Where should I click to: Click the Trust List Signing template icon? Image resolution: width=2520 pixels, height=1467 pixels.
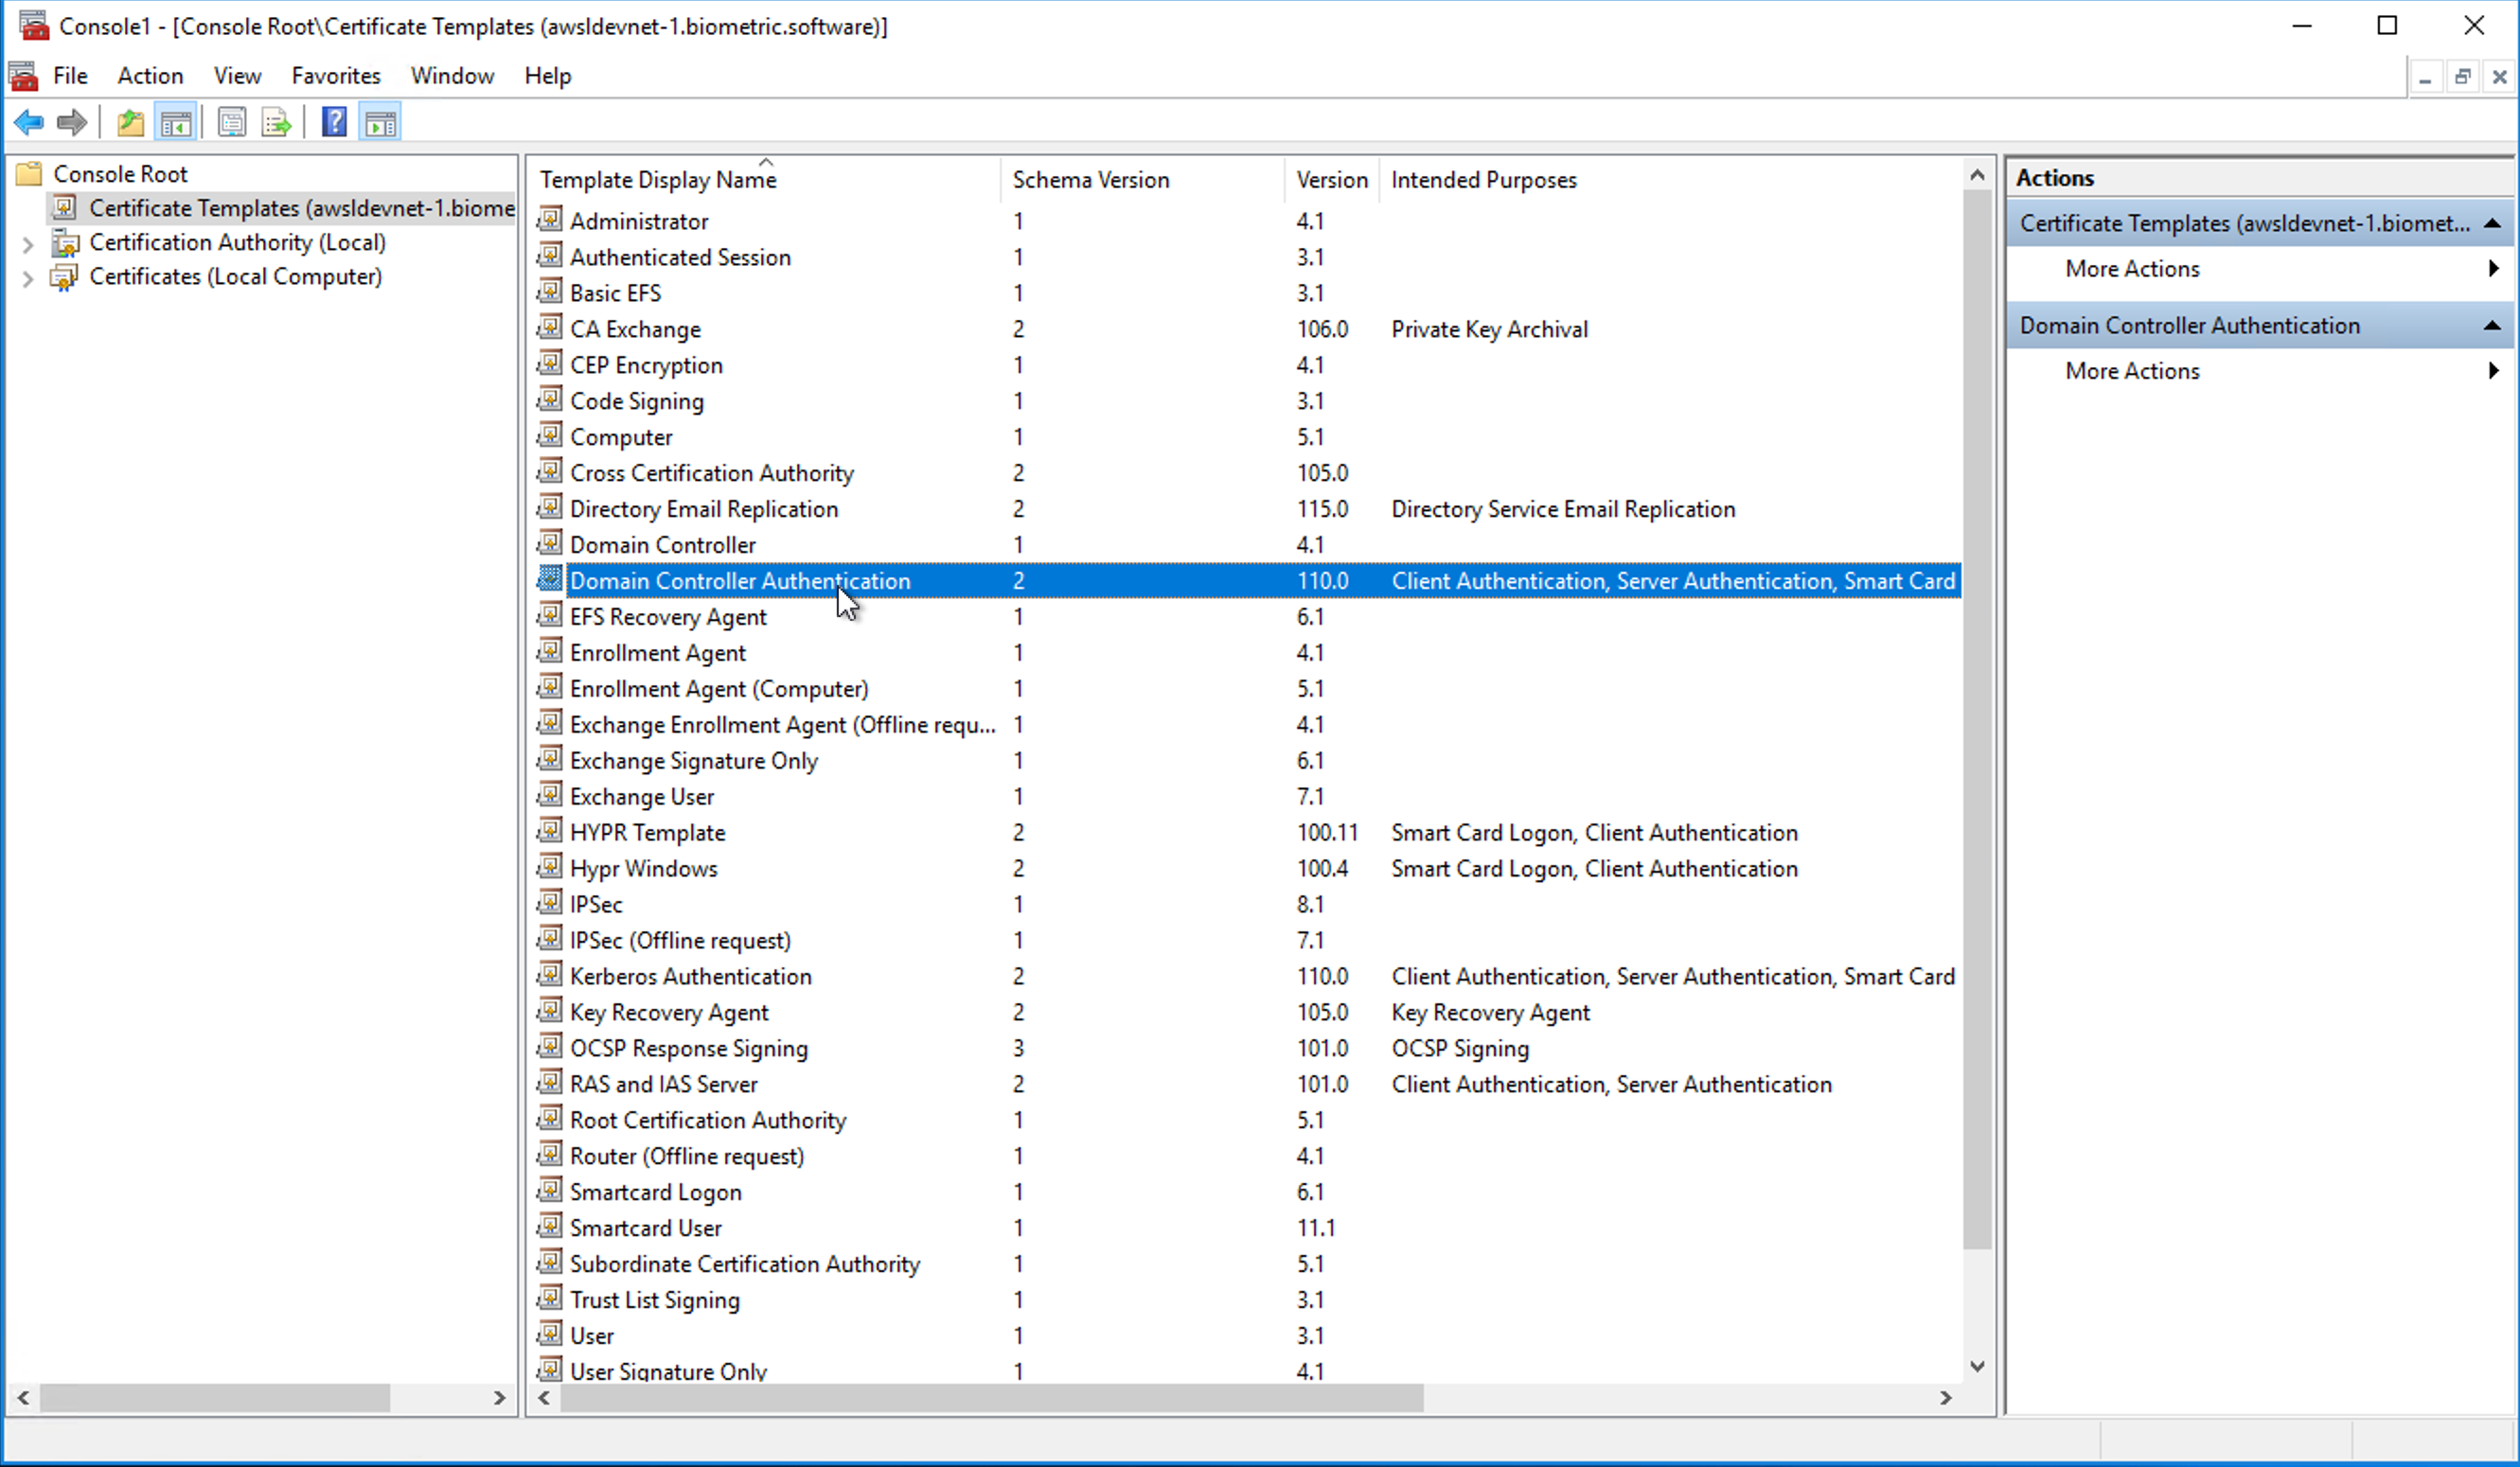point(549,1298)
